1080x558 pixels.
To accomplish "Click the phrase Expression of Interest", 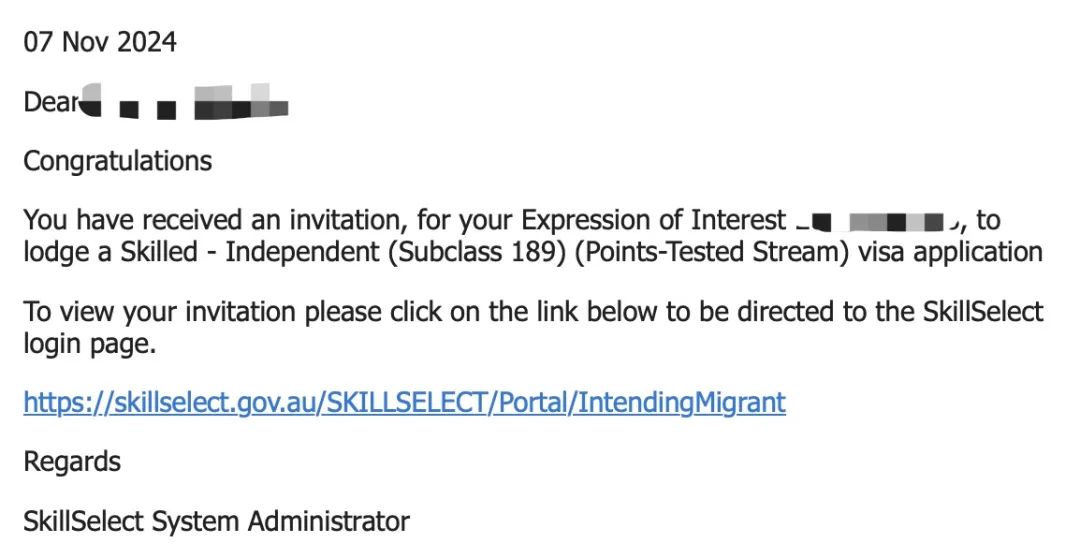I will pos(653,221).
